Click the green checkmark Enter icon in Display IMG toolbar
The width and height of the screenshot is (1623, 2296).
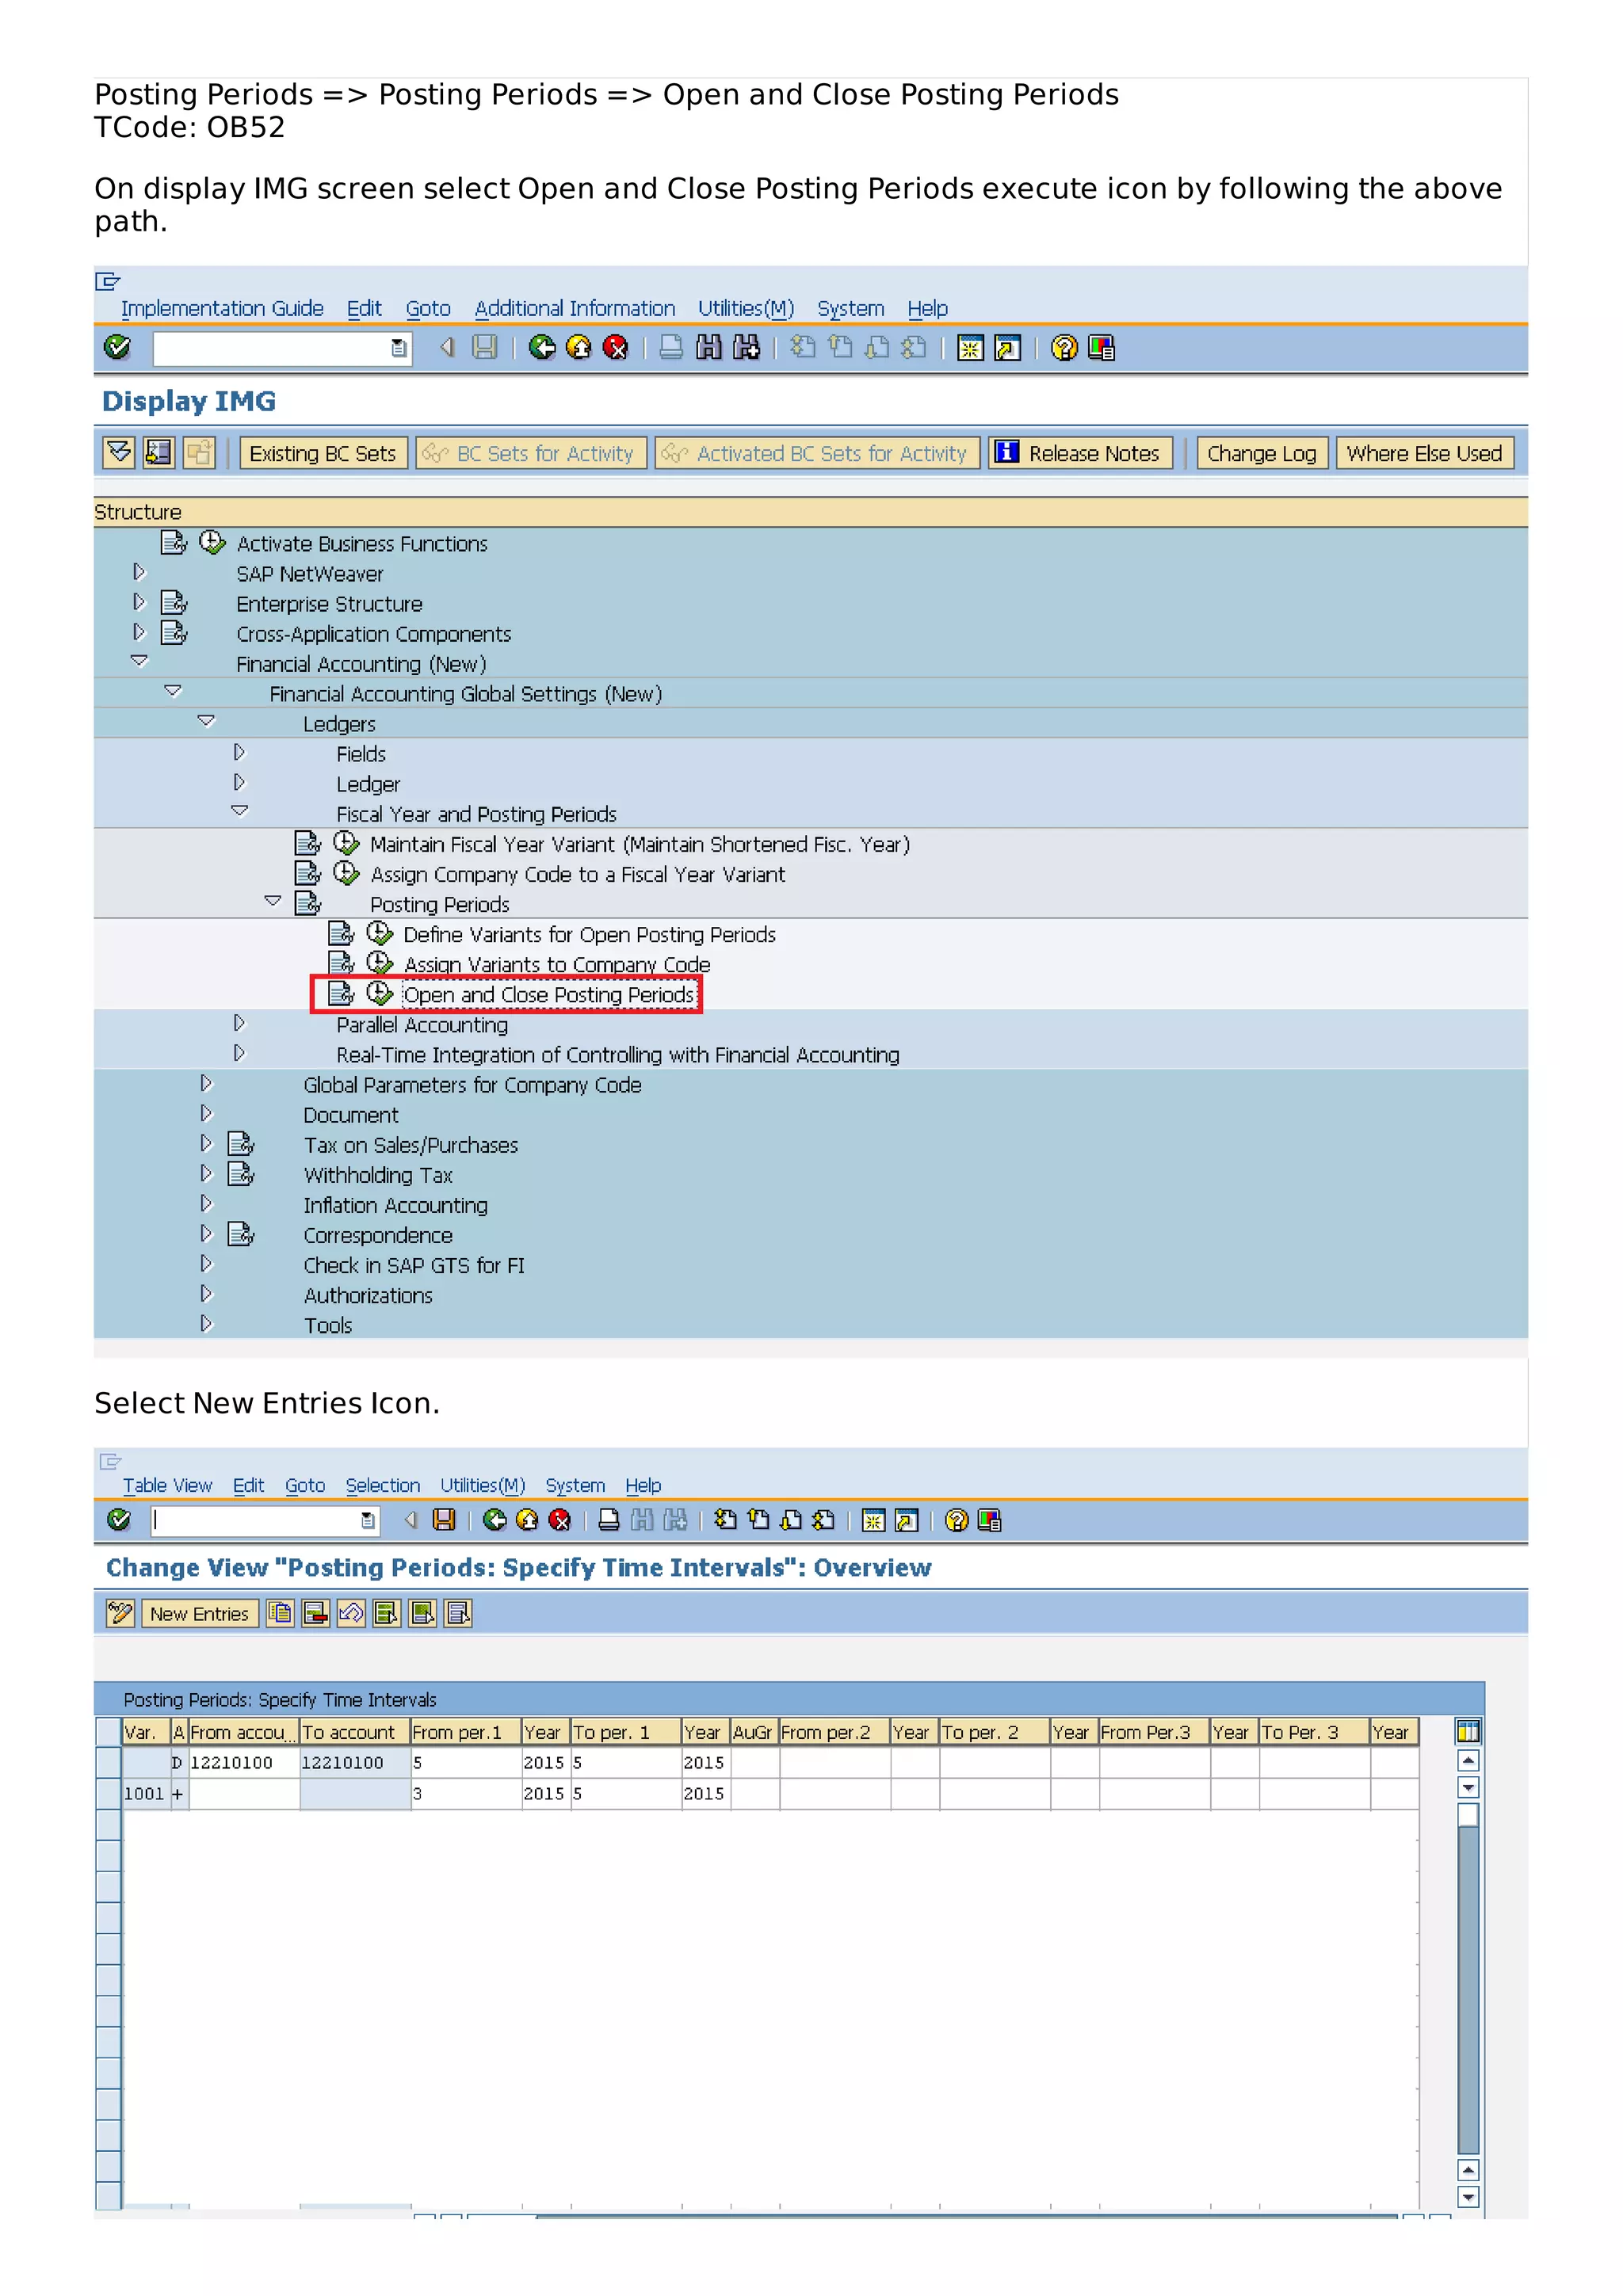click(x=117, y=347)
